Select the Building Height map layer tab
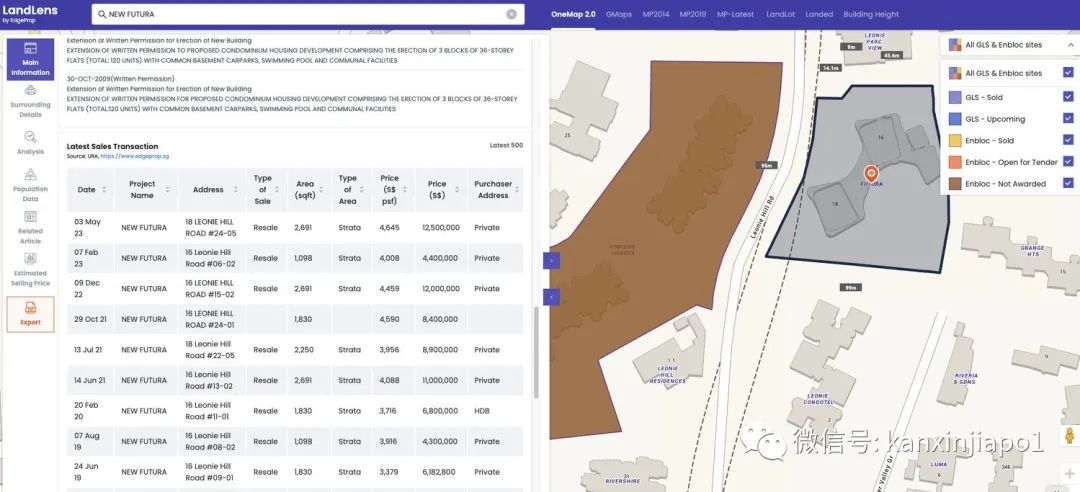Viewport: 1080px width, 492px height. tap(871, 15)
